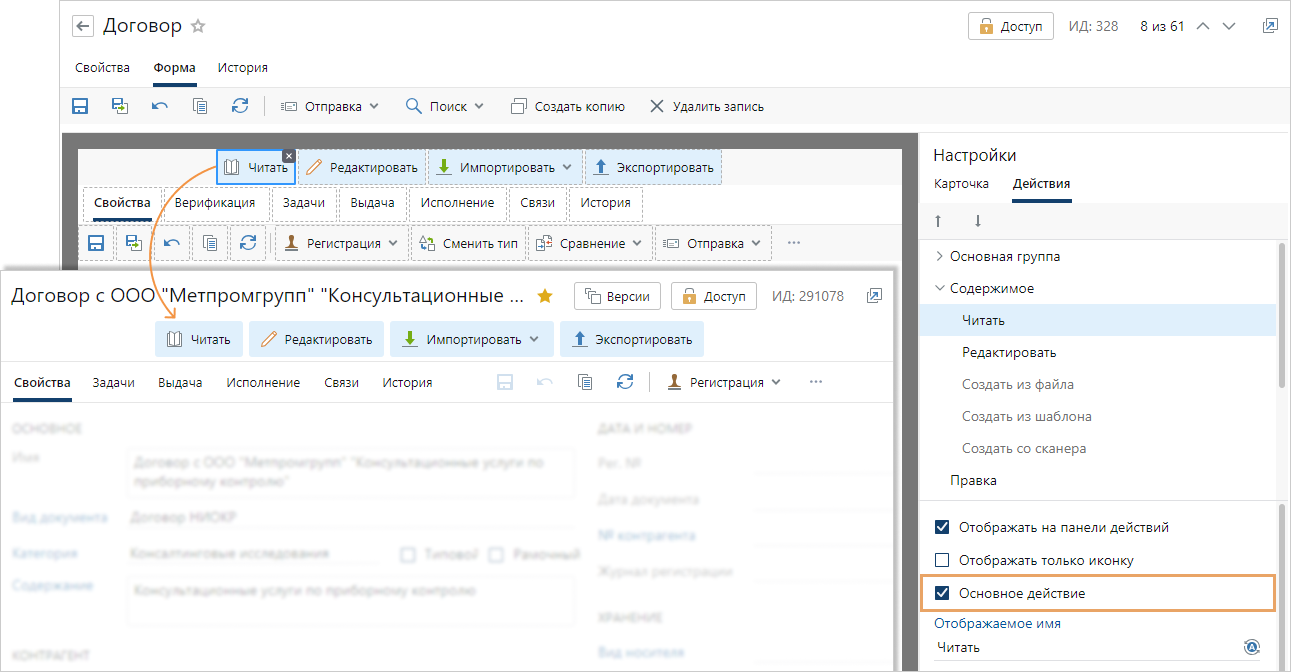Expand the Основная группа tree node
Image resolution: width=1291 pixels, height=672 pixels.
point(940,256)
